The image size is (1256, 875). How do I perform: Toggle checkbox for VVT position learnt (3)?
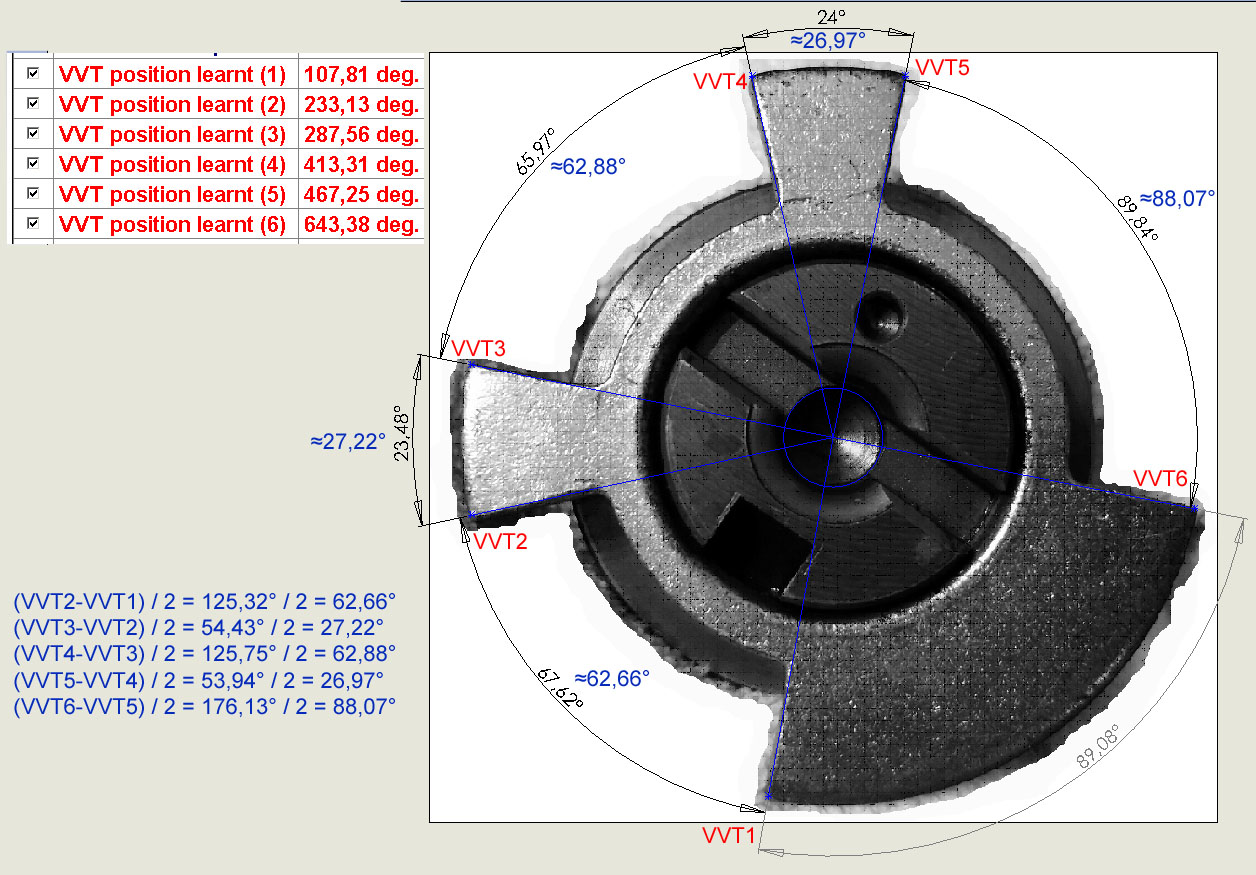(x=33, y=134)
